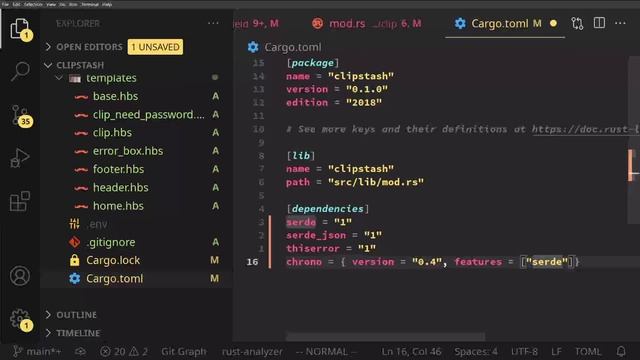Click the templates folder icon
Image resolution: width=640 pixels, height=360 pixels.
pos(75,78)
